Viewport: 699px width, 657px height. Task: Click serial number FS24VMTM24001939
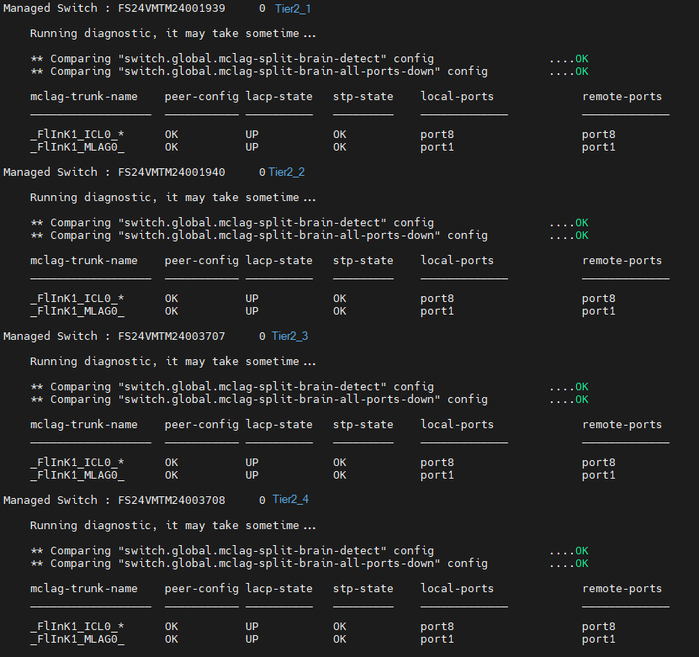(172, 8)
